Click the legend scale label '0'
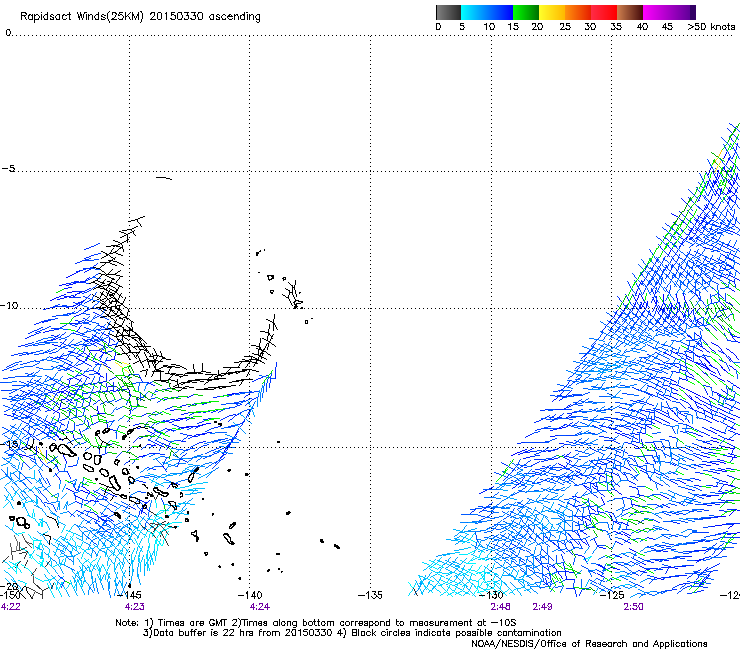This screenshot has width=740, height=650. pos(438,27)
